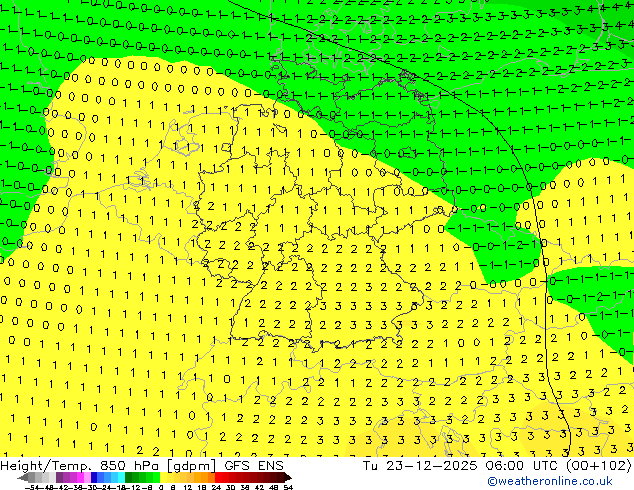The width and height of the screenshot is (634, 490).
Task: Pick the cyan legend swatch above -18
Action: [x=121, y=477]
